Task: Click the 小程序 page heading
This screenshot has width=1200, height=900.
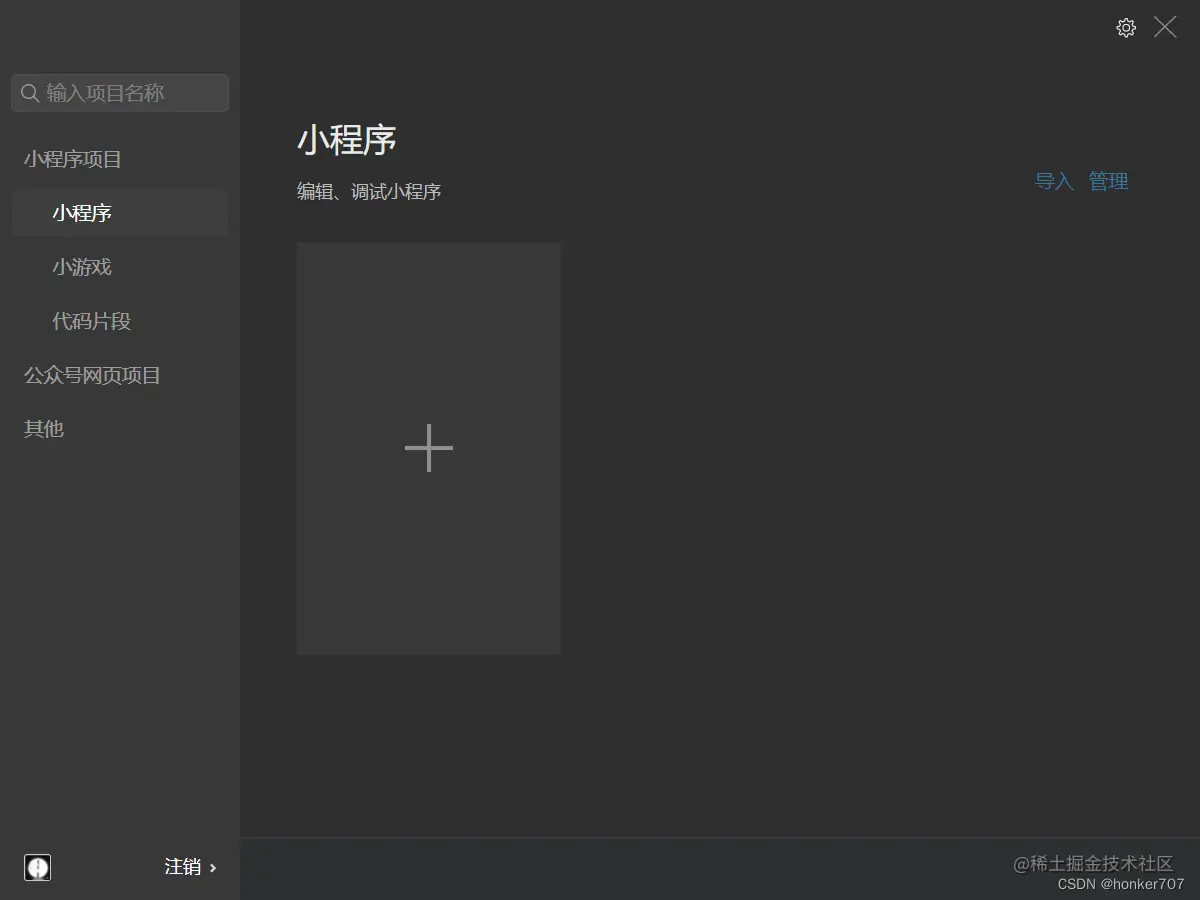Action: (x=348, y=141)
